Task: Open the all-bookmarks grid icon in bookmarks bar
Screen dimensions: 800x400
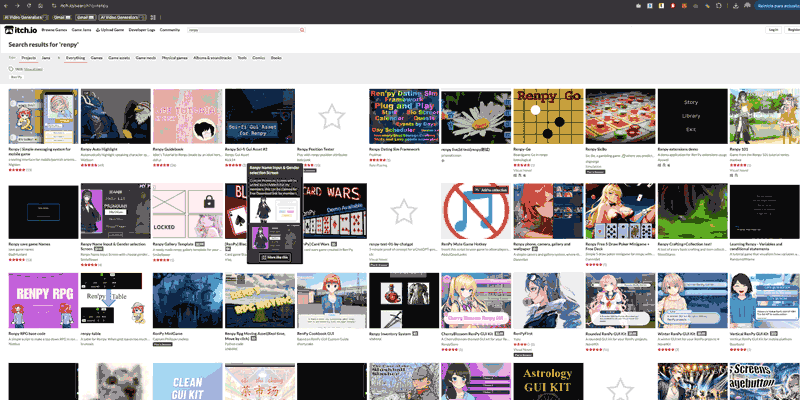Action: click(153, 17)
